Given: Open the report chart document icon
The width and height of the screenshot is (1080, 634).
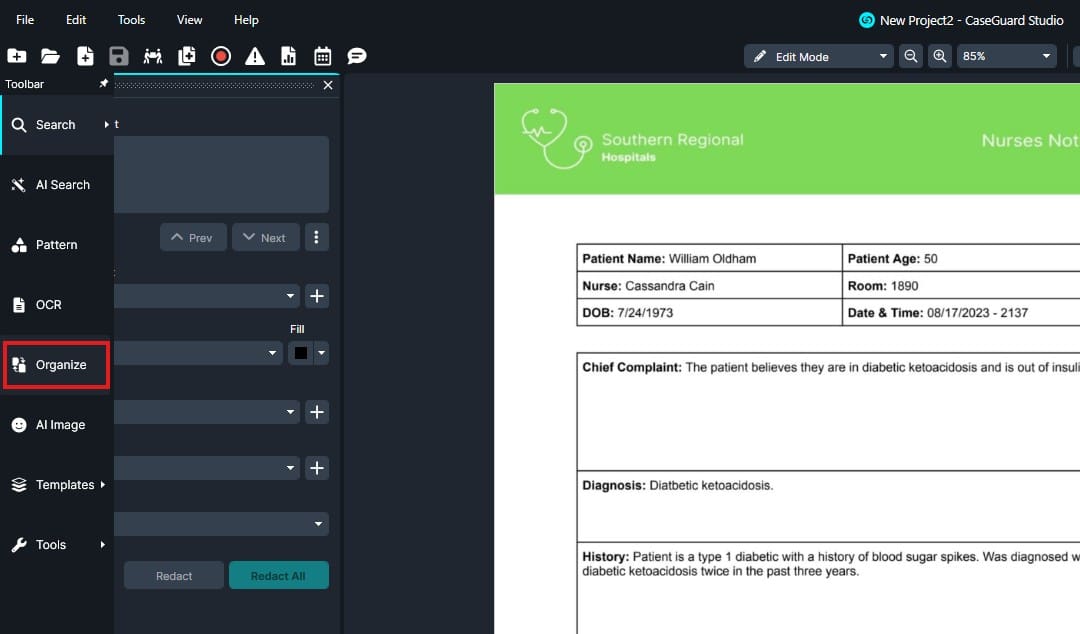Looking at the screenshot, I should [289, 56].
